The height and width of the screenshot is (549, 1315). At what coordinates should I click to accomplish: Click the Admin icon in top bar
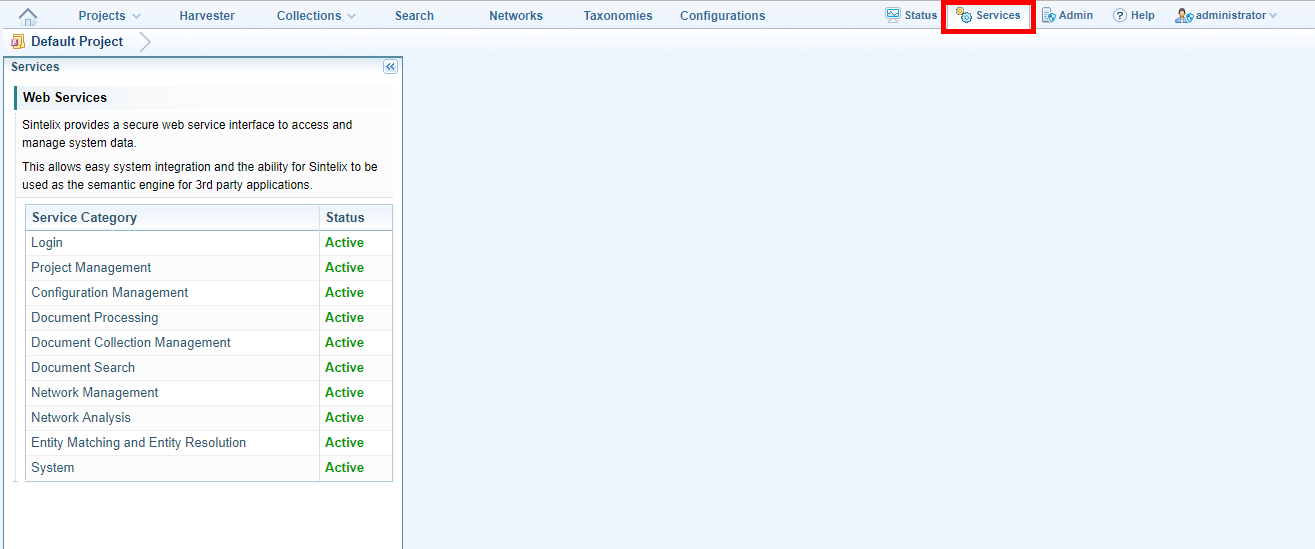(x=1048, y=16)
